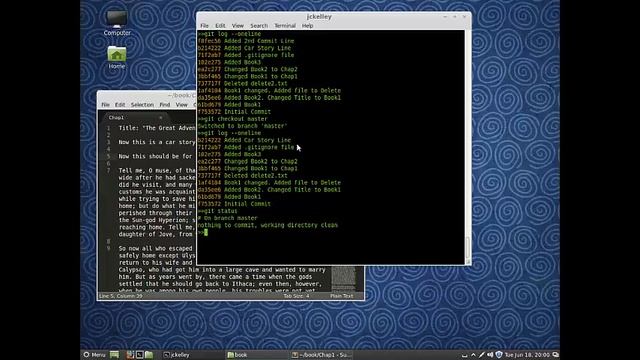Click the window list icon at taskbar end

(x=555, y=355)
